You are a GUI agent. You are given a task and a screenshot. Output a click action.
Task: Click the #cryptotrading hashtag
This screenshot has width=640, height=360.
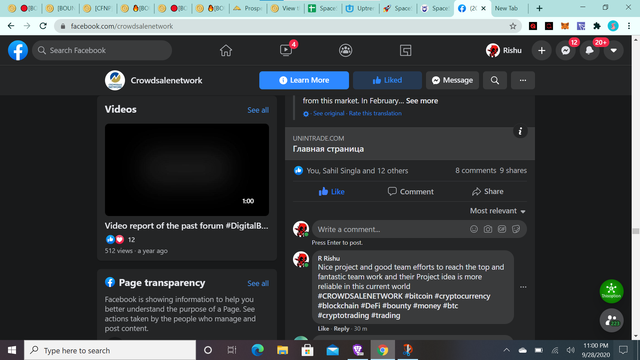tap(343, 316)
